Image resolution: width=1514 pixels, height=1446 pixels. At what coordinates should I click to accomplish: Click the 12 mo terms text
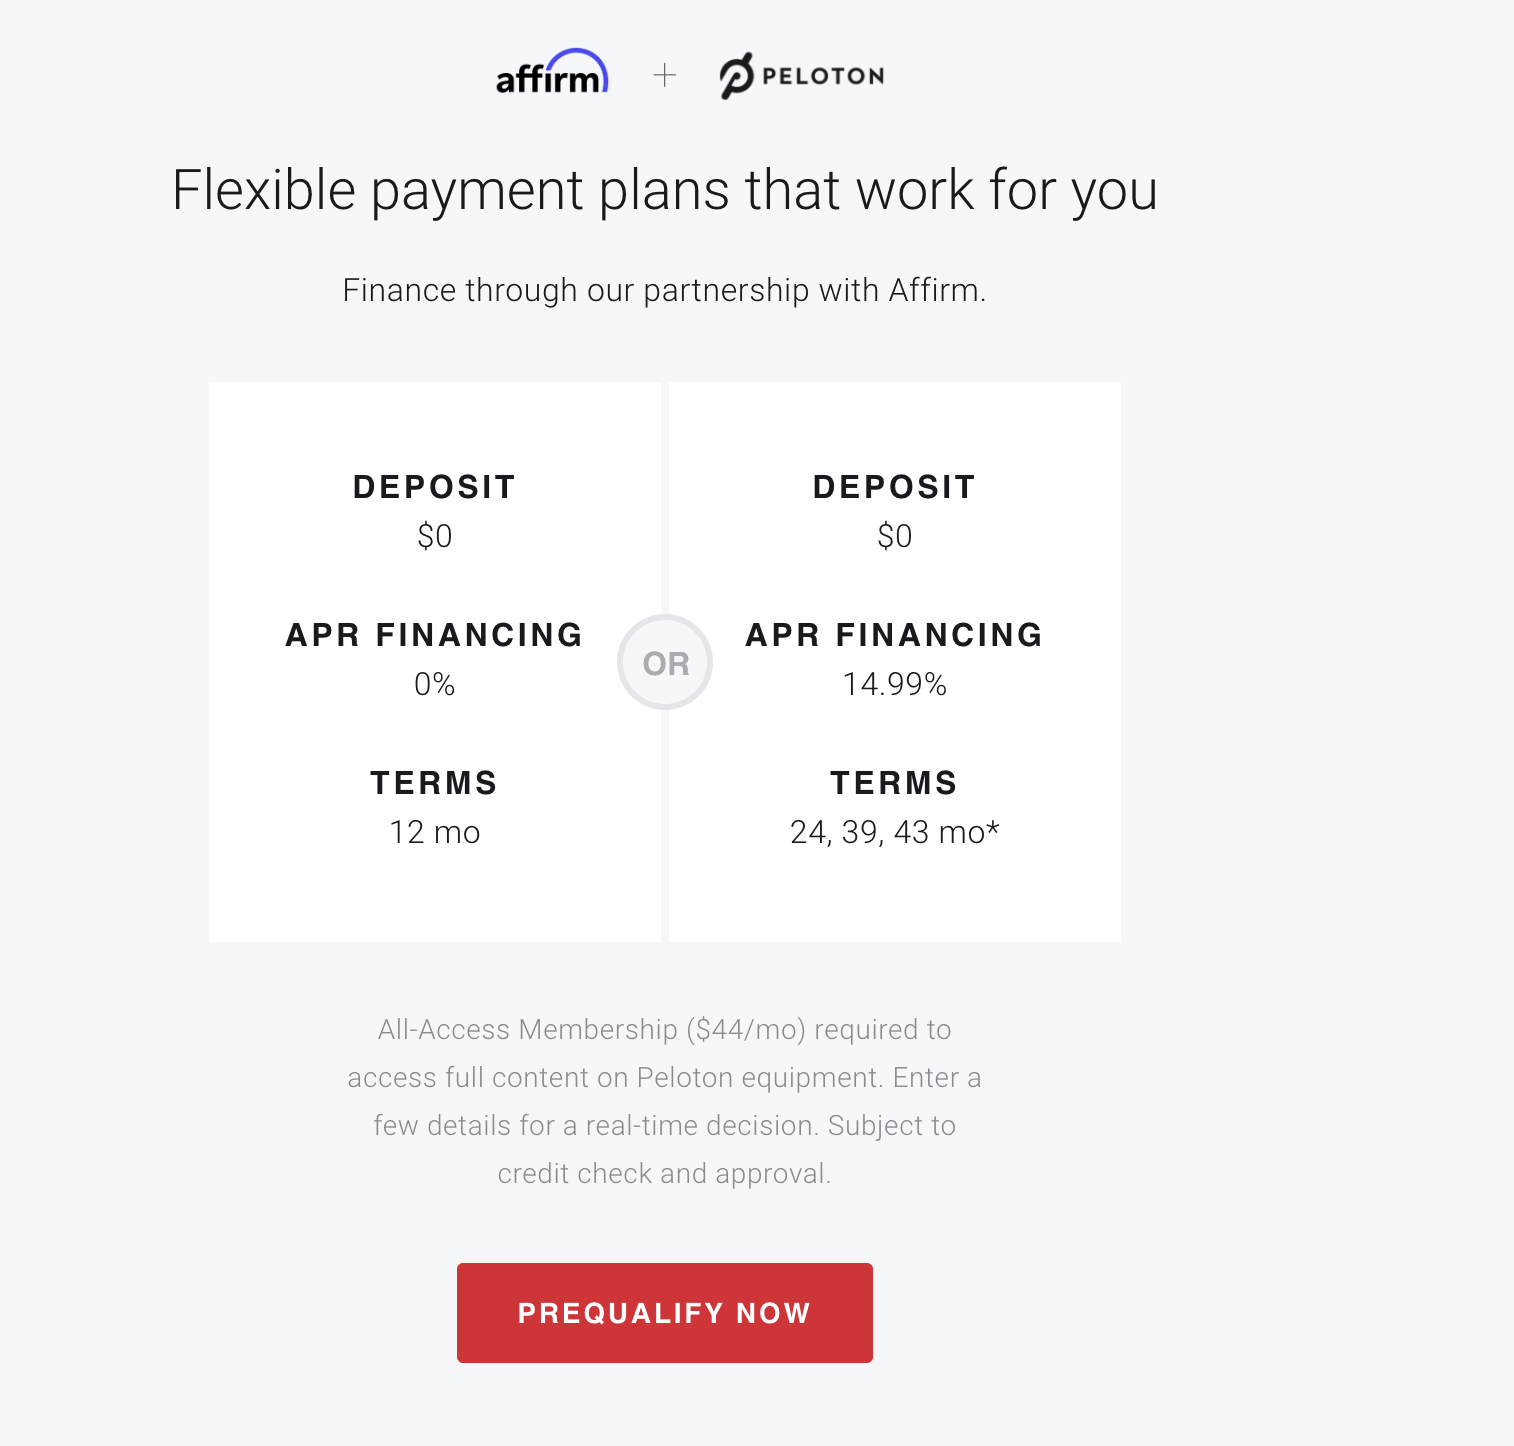[x=435, y=832]
